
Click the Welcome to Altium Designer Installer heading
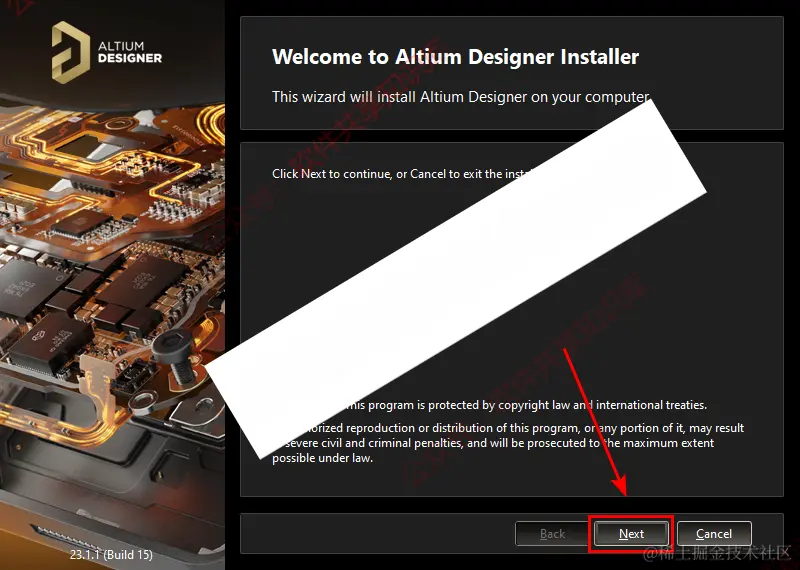click(x=455, y=56)
